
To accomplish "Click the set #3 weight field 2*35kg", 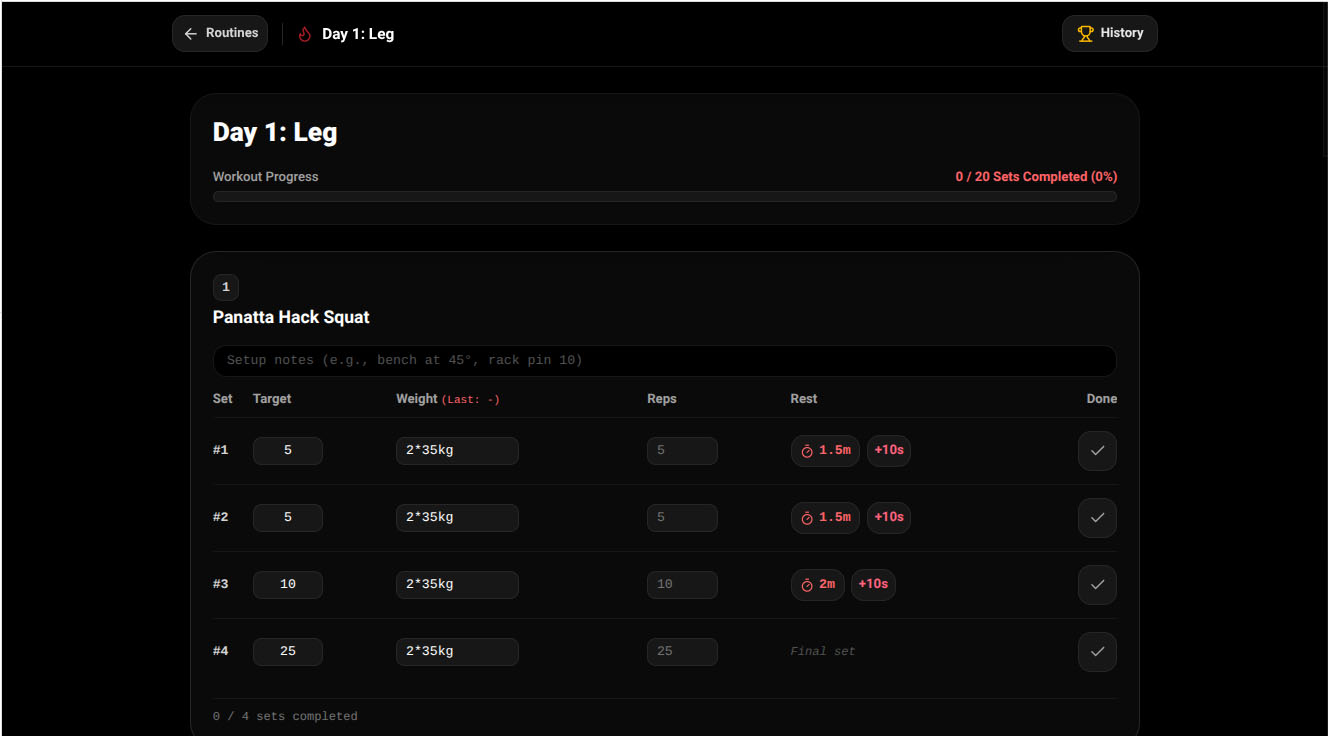I will (457, 585).
